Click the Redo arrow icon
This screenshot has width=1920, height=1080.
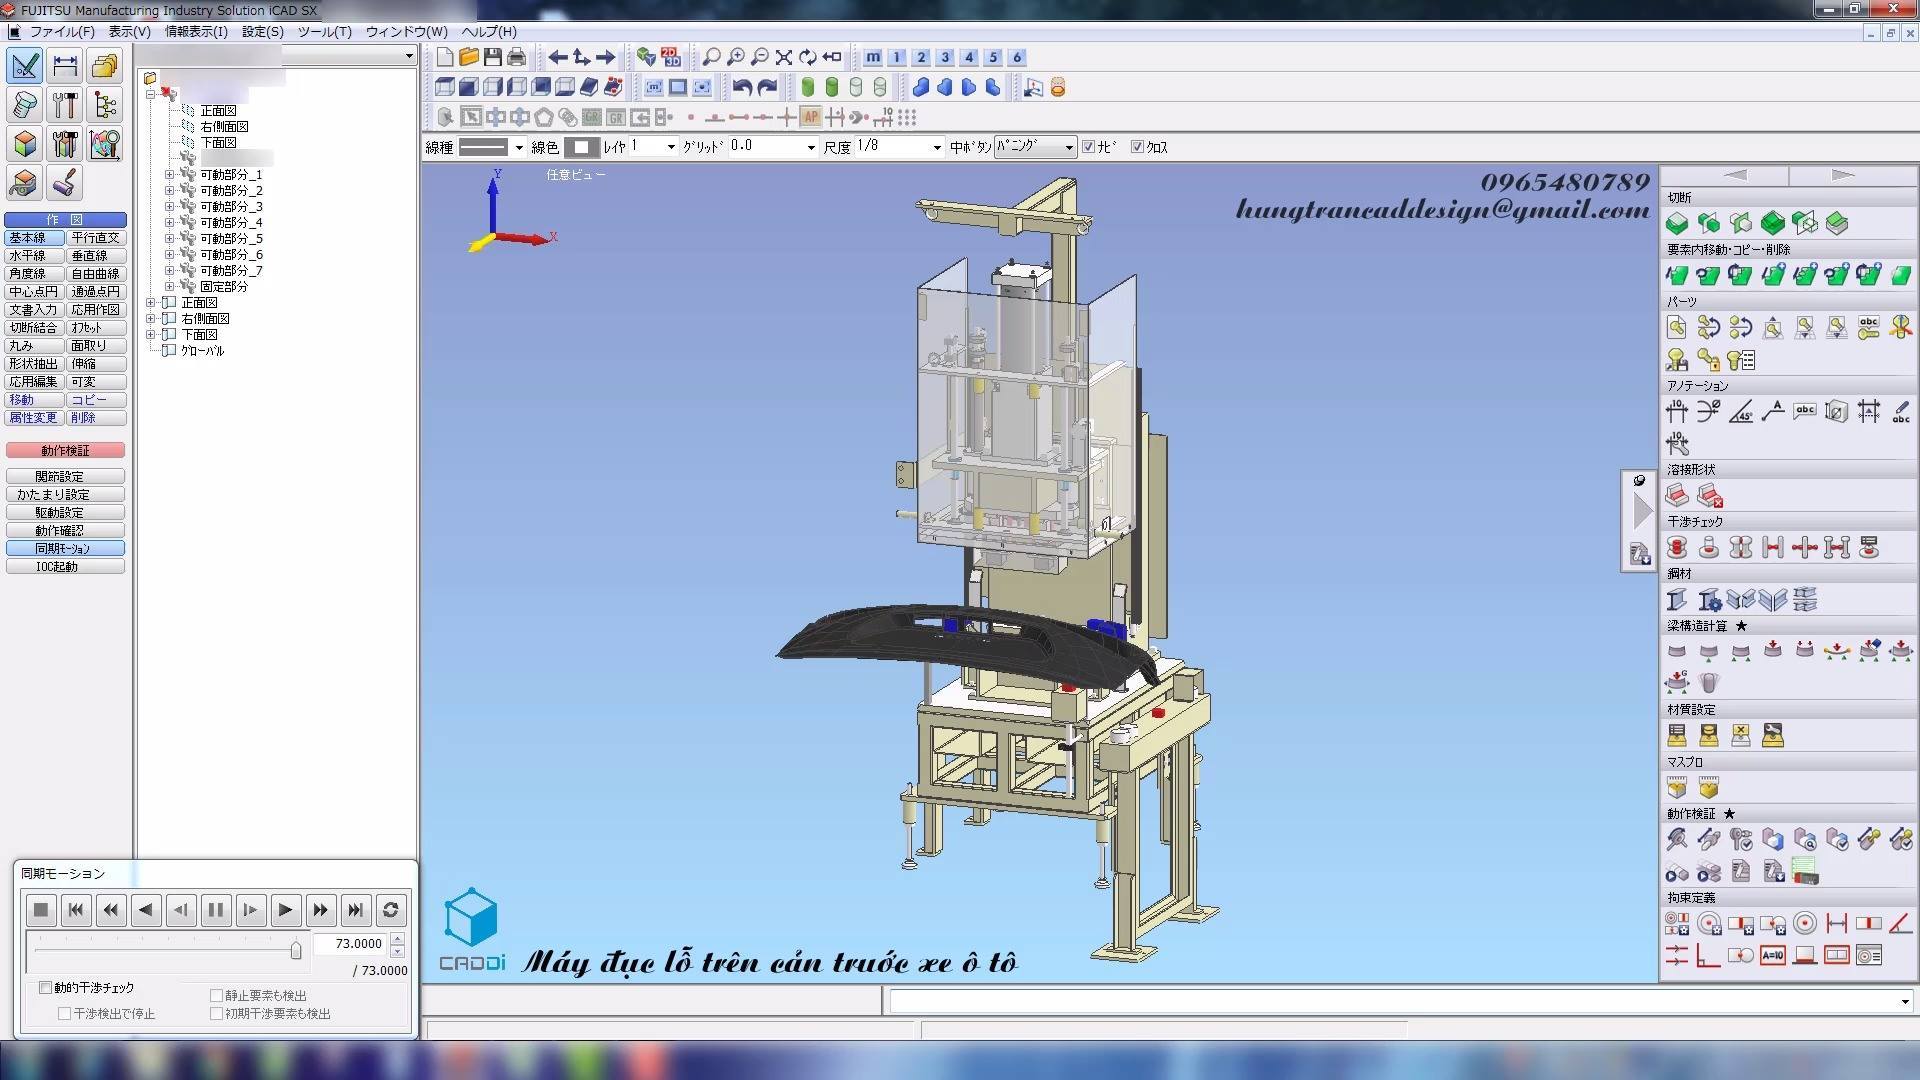(x=767, y=88)
